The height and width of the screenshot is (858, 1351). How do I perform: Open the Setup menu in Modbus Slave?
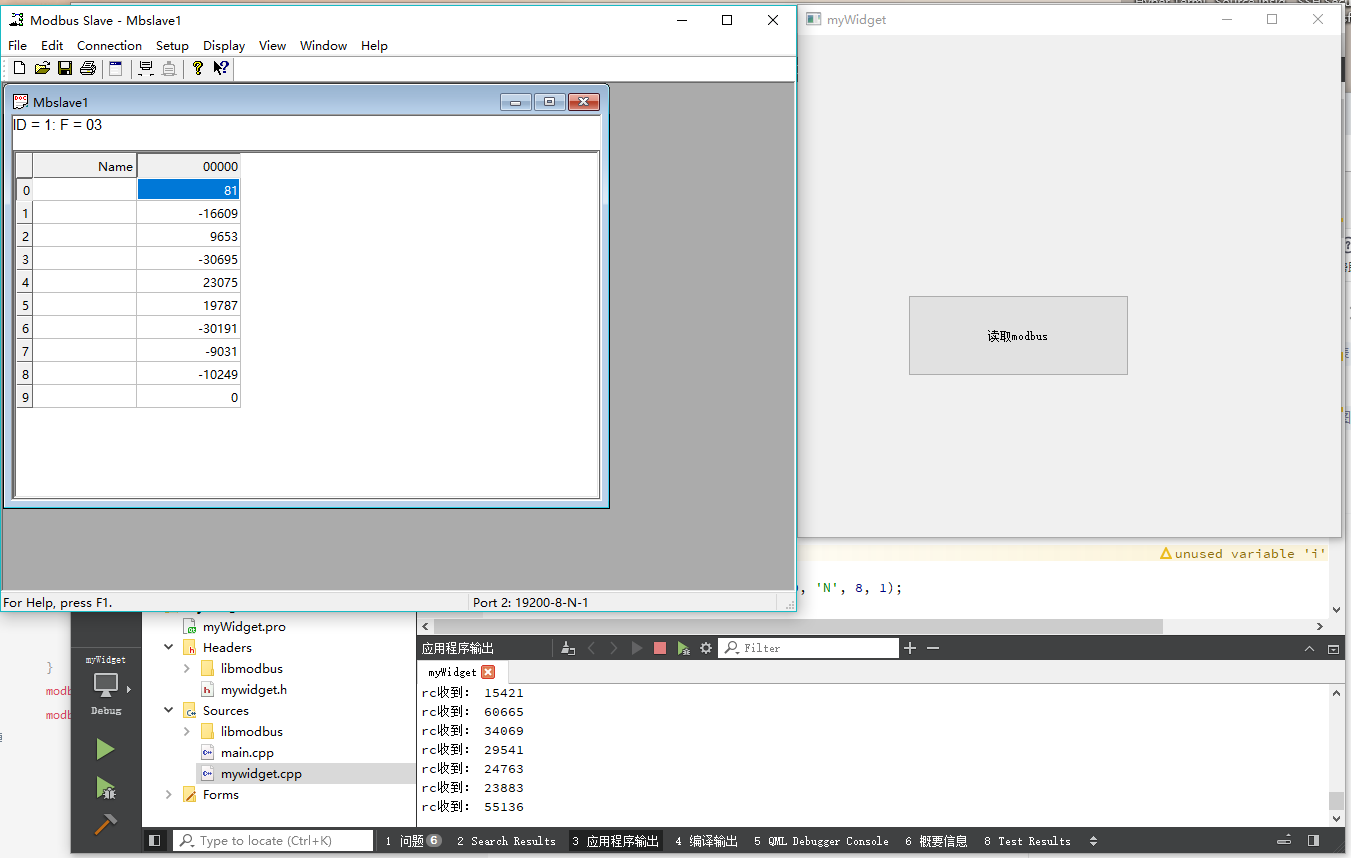coord(172,45)
